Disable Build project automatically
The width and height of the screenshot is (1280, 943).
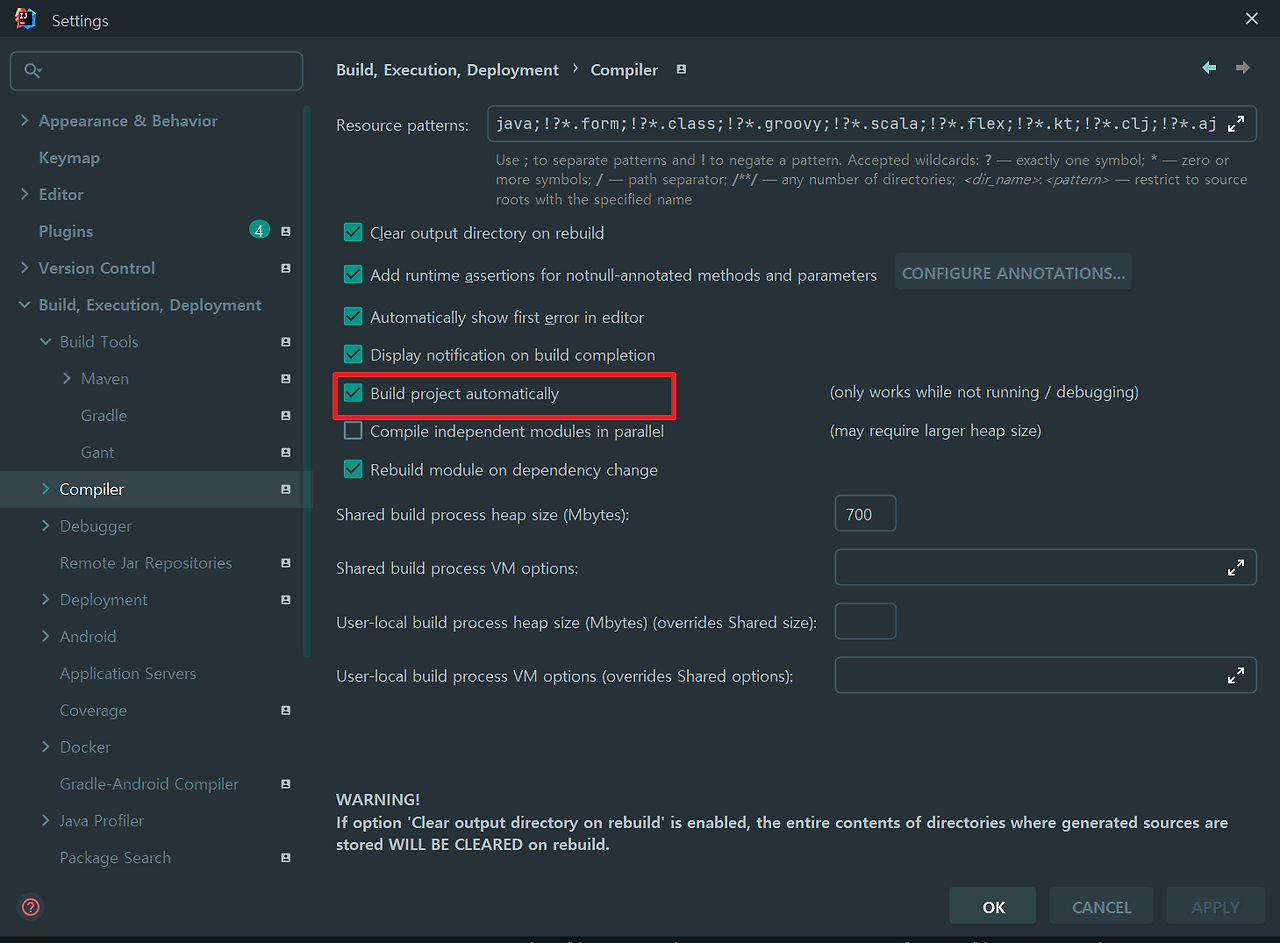[353, 393]
